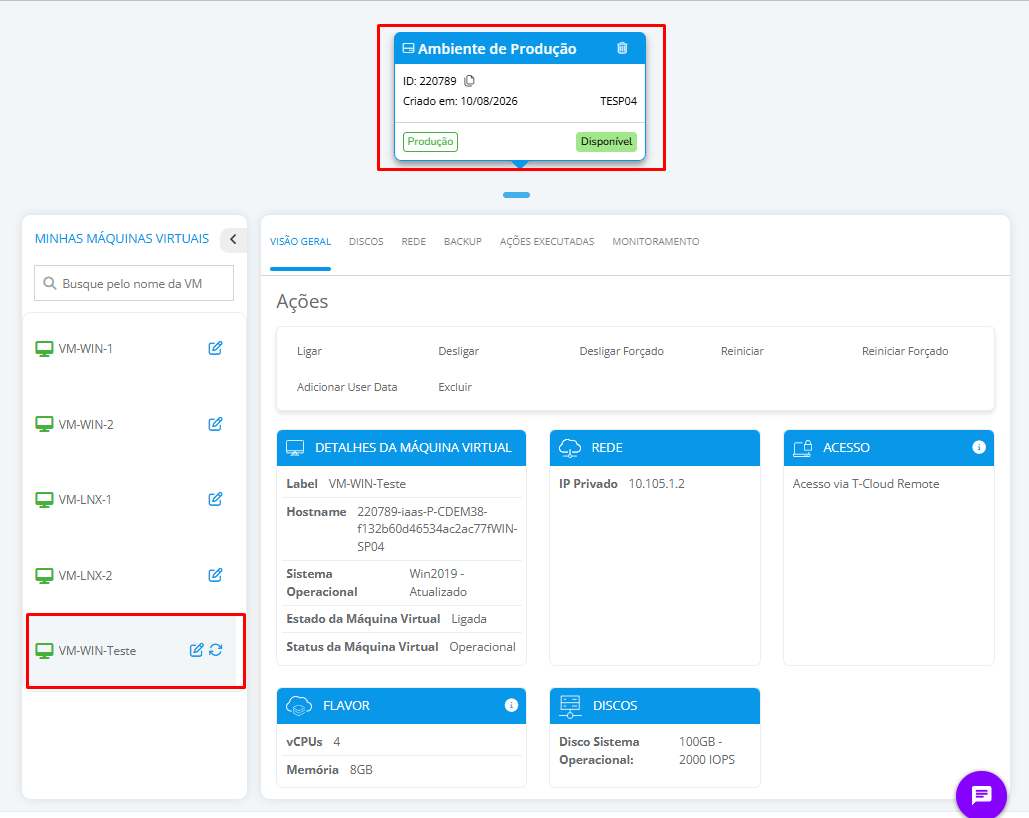Switch to Discos tab
The height and width of the screenshot is (818, 1029).
point(366,242)
